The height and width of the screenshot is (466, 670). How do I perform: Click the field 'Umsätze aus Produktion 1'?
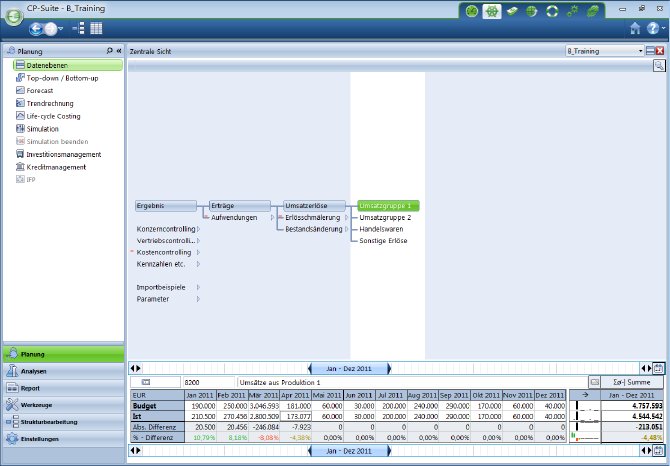click(412, 382)
